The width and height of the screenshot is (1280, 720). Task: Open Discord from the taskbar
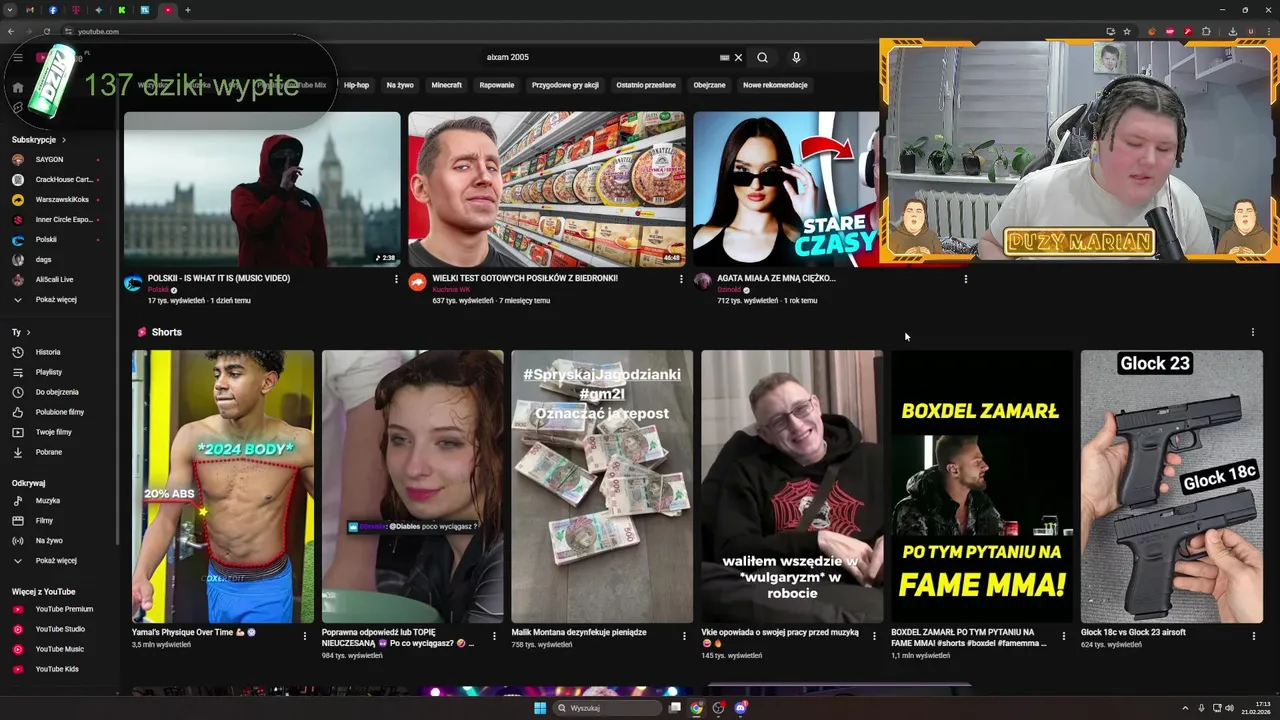[740, 708]
